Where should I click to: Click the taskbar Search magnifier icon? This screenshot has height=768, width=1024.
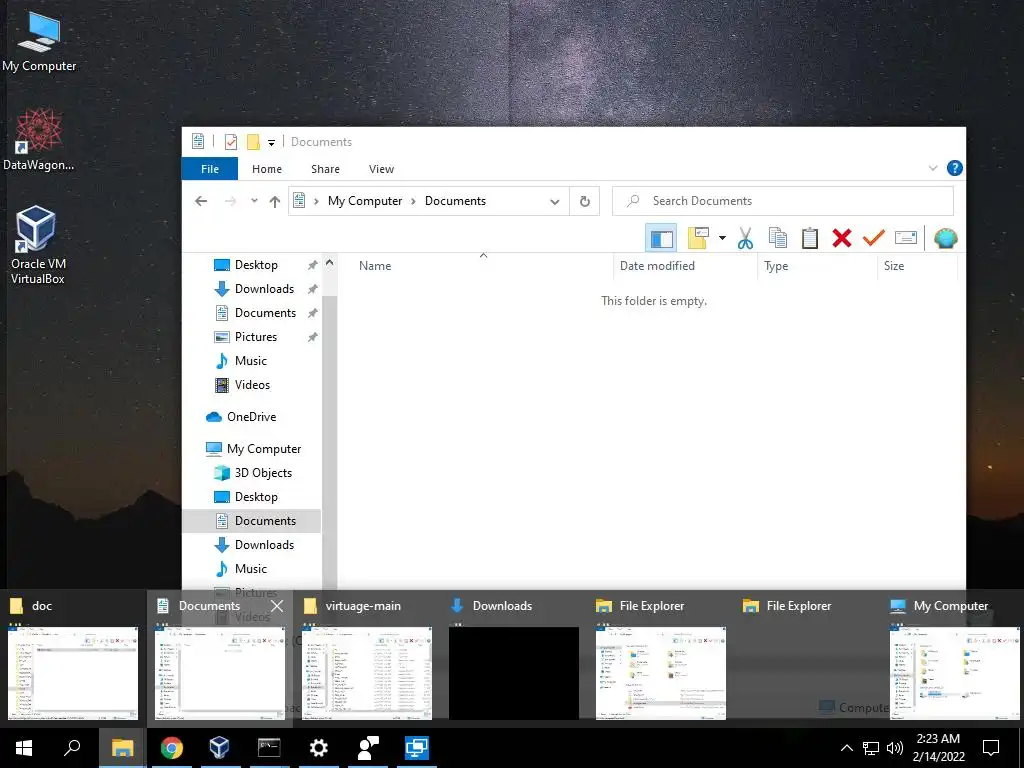tap(72, 748)
